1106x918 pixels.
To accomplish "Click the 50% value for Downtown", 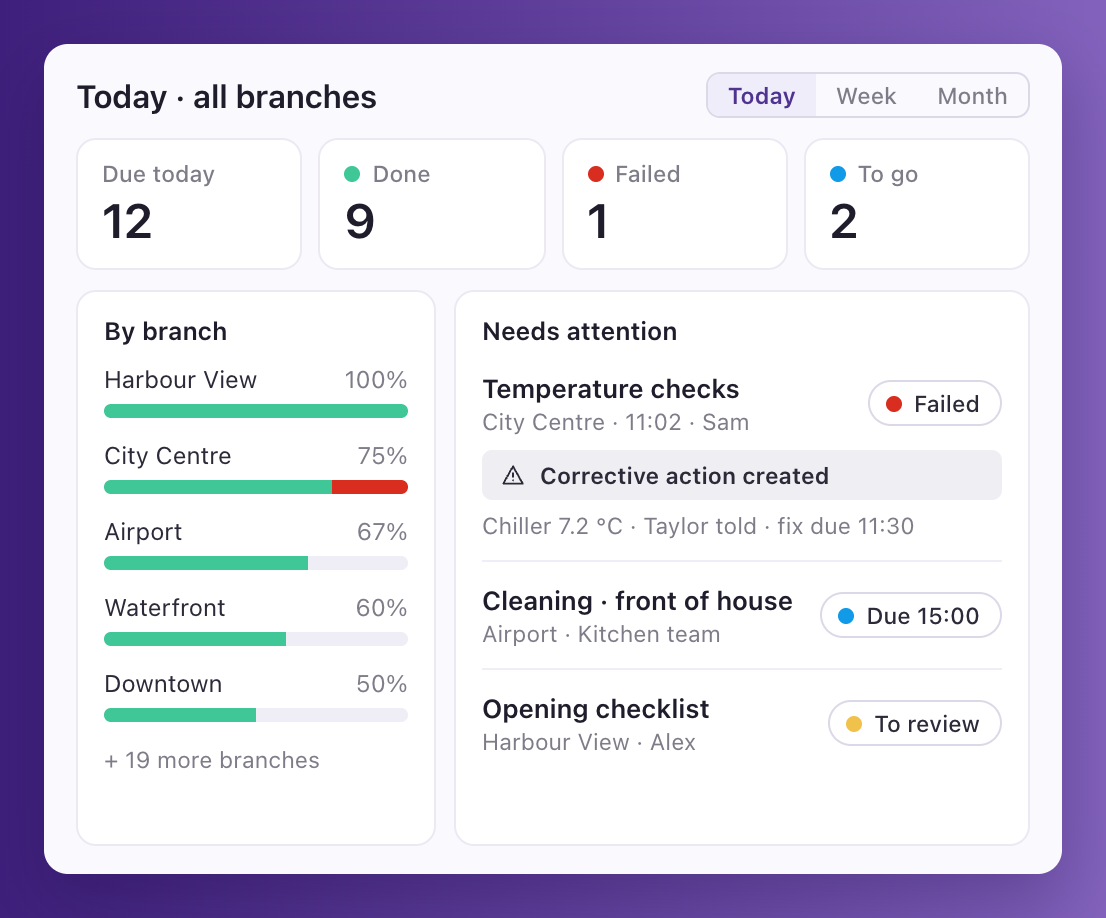I will [x=382, y=684].
